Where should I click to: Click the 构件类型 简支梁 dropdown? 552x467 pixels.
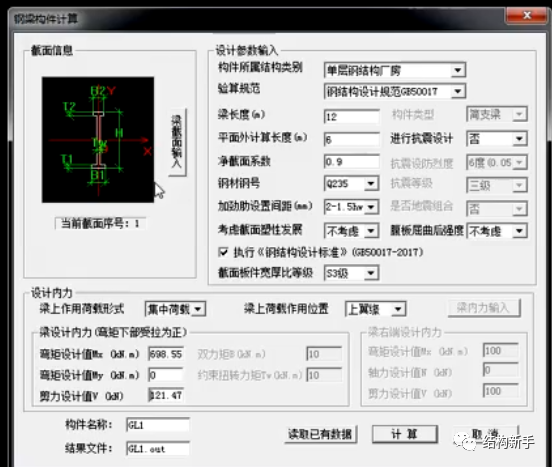pyautogui.click(x=497, y=114)
